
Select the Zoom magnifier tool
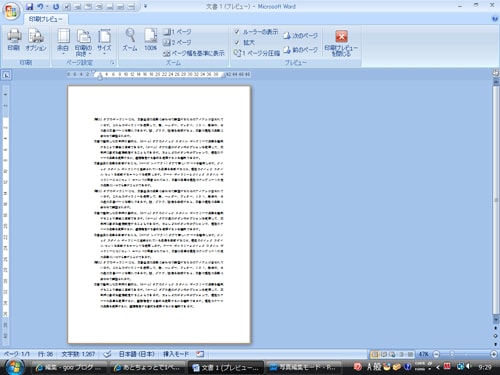click(x=130, y=40)
